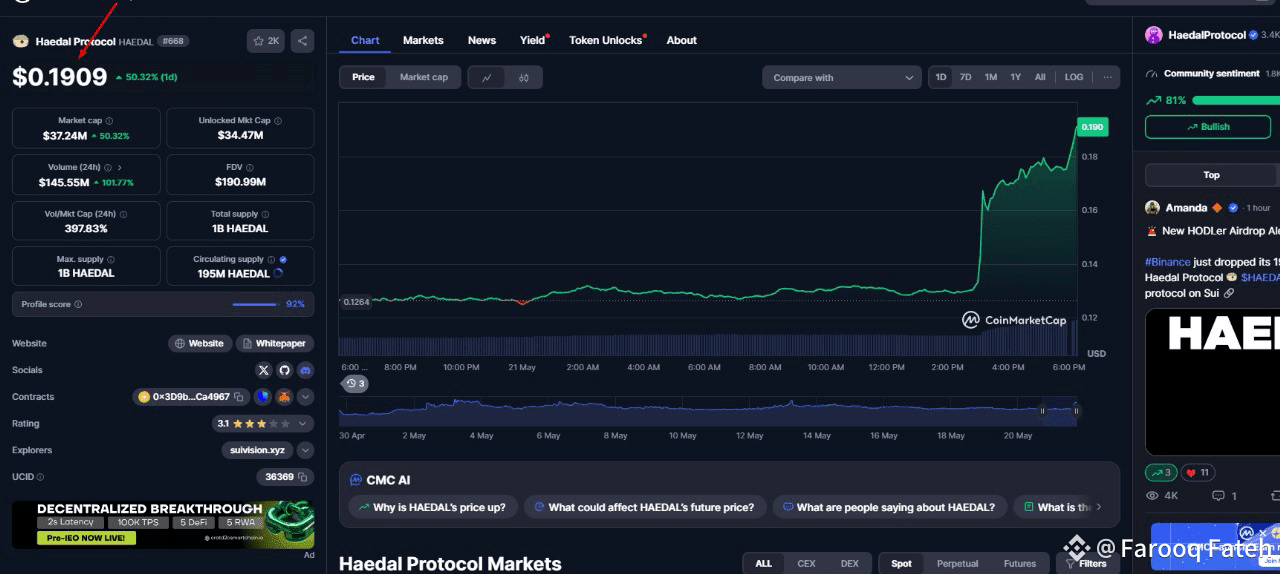
Task: Select the Price chart toggle
Action: click(x=363, y=77)
